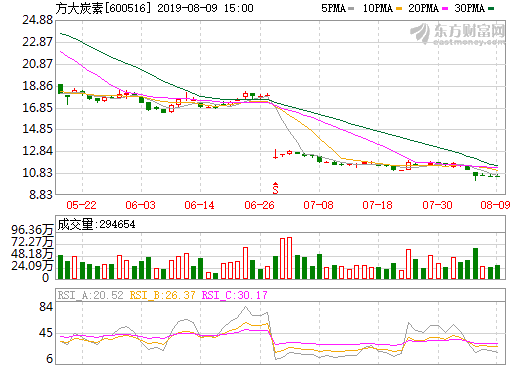
Task: Click the 84 RSI axis label
Action: point(46,307)
